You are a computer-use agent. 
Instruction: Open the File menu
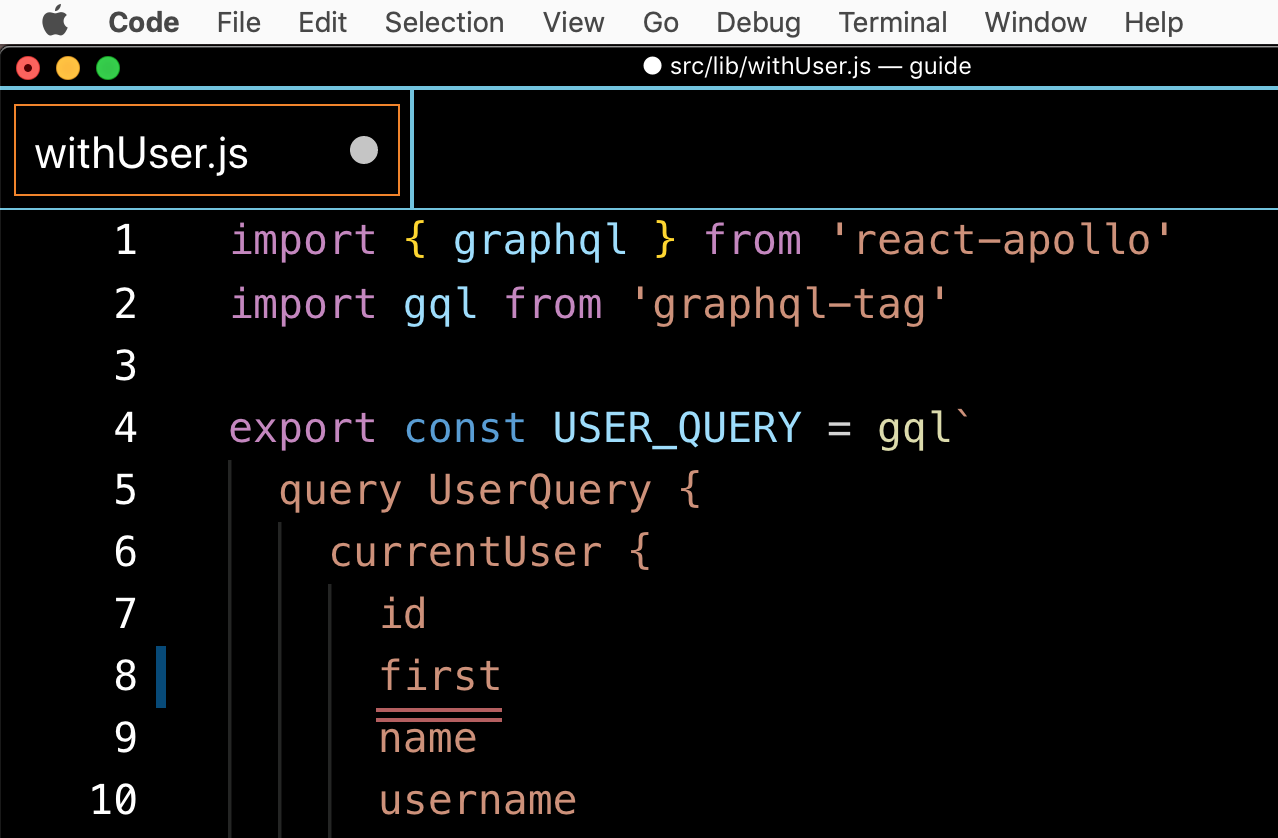[x=239, y=22]
